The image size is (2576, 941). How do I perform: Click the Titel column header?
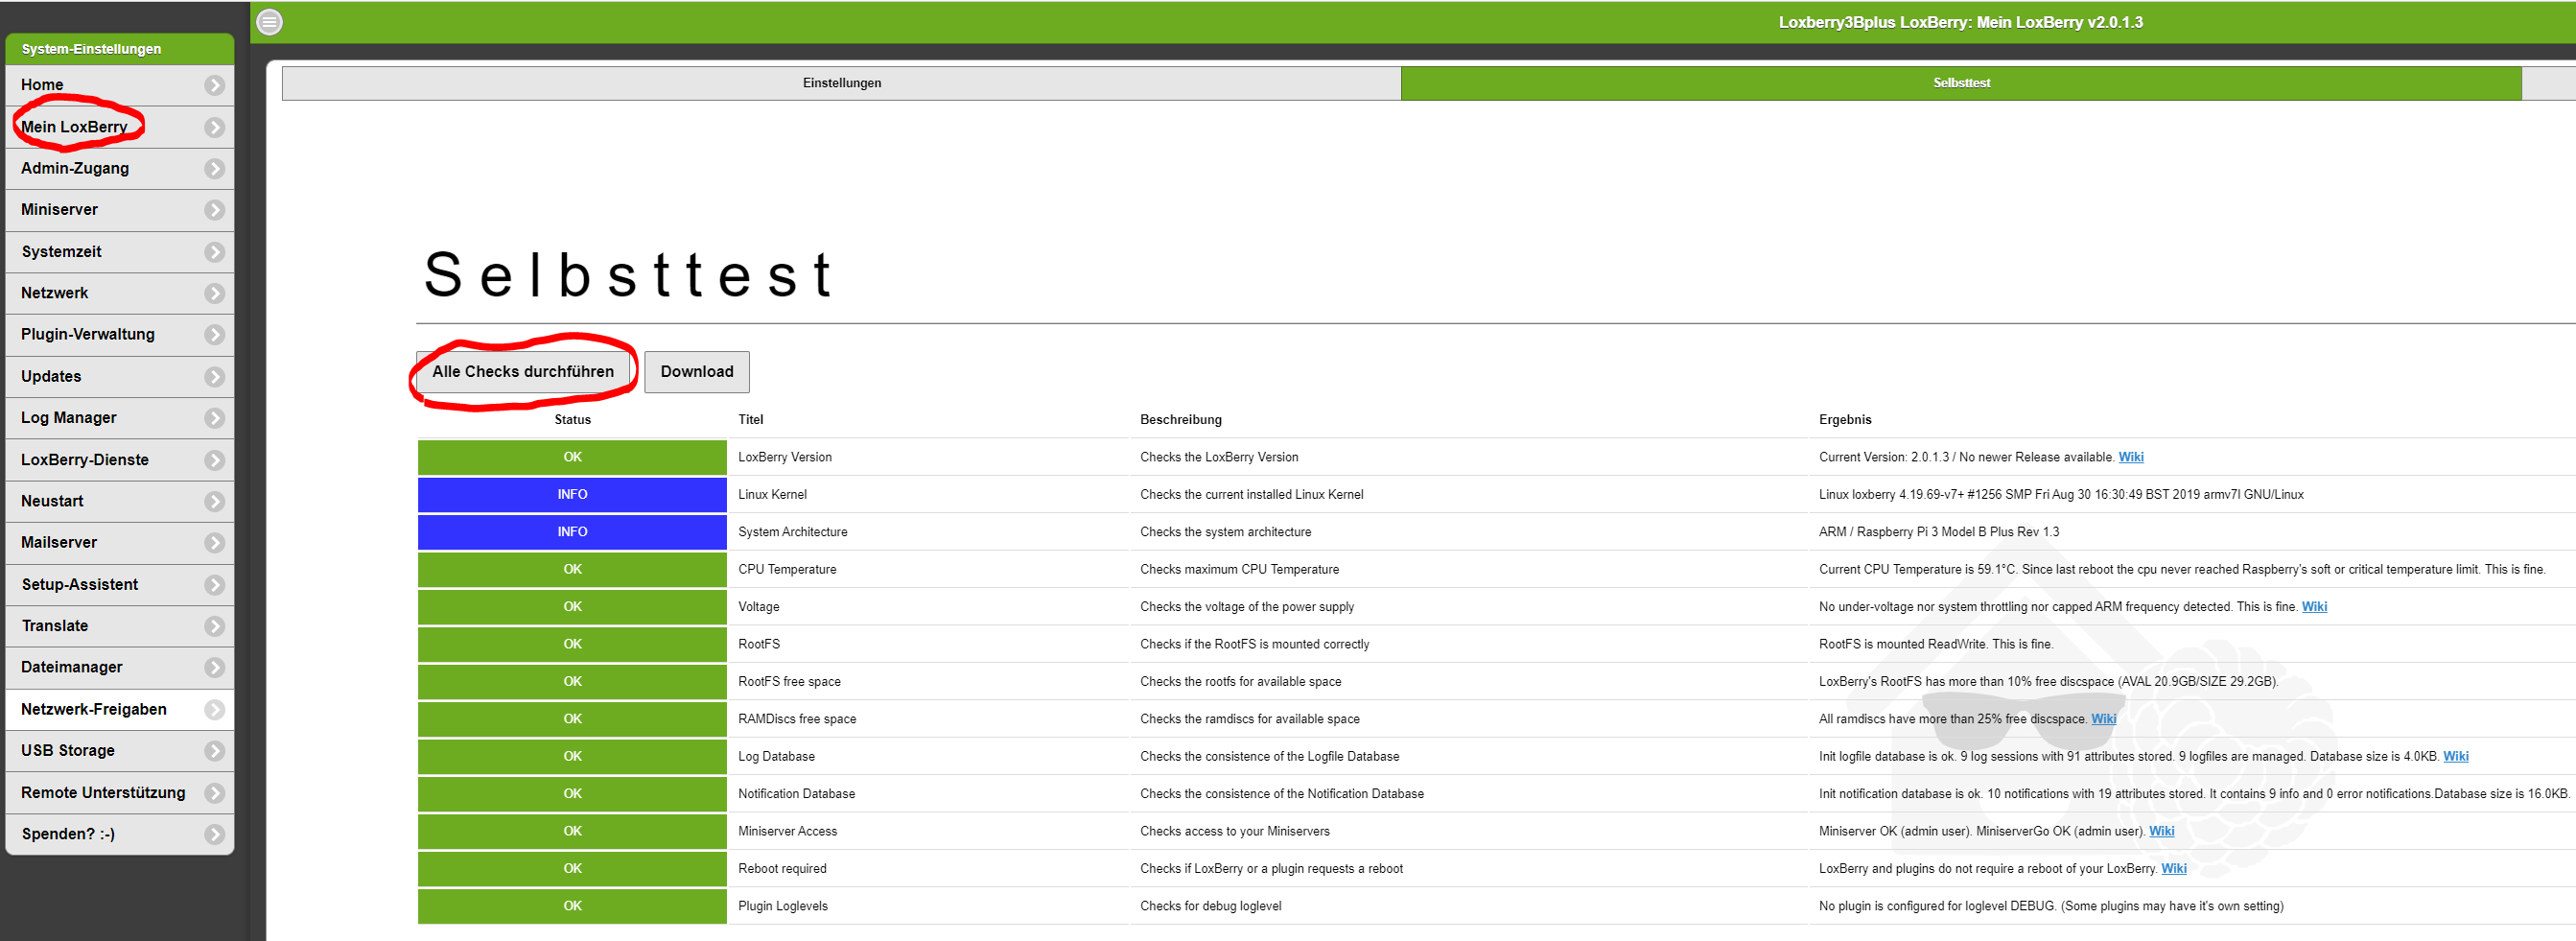pyautogui.click(x=751, y=420)
